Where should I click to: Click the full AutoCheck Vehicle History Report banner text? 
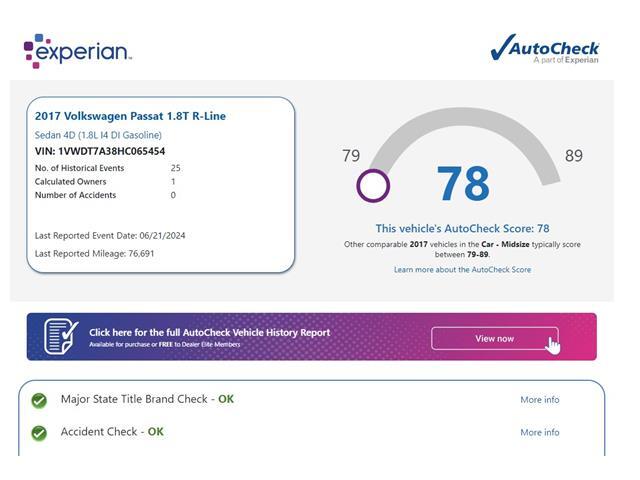[209, 332]
